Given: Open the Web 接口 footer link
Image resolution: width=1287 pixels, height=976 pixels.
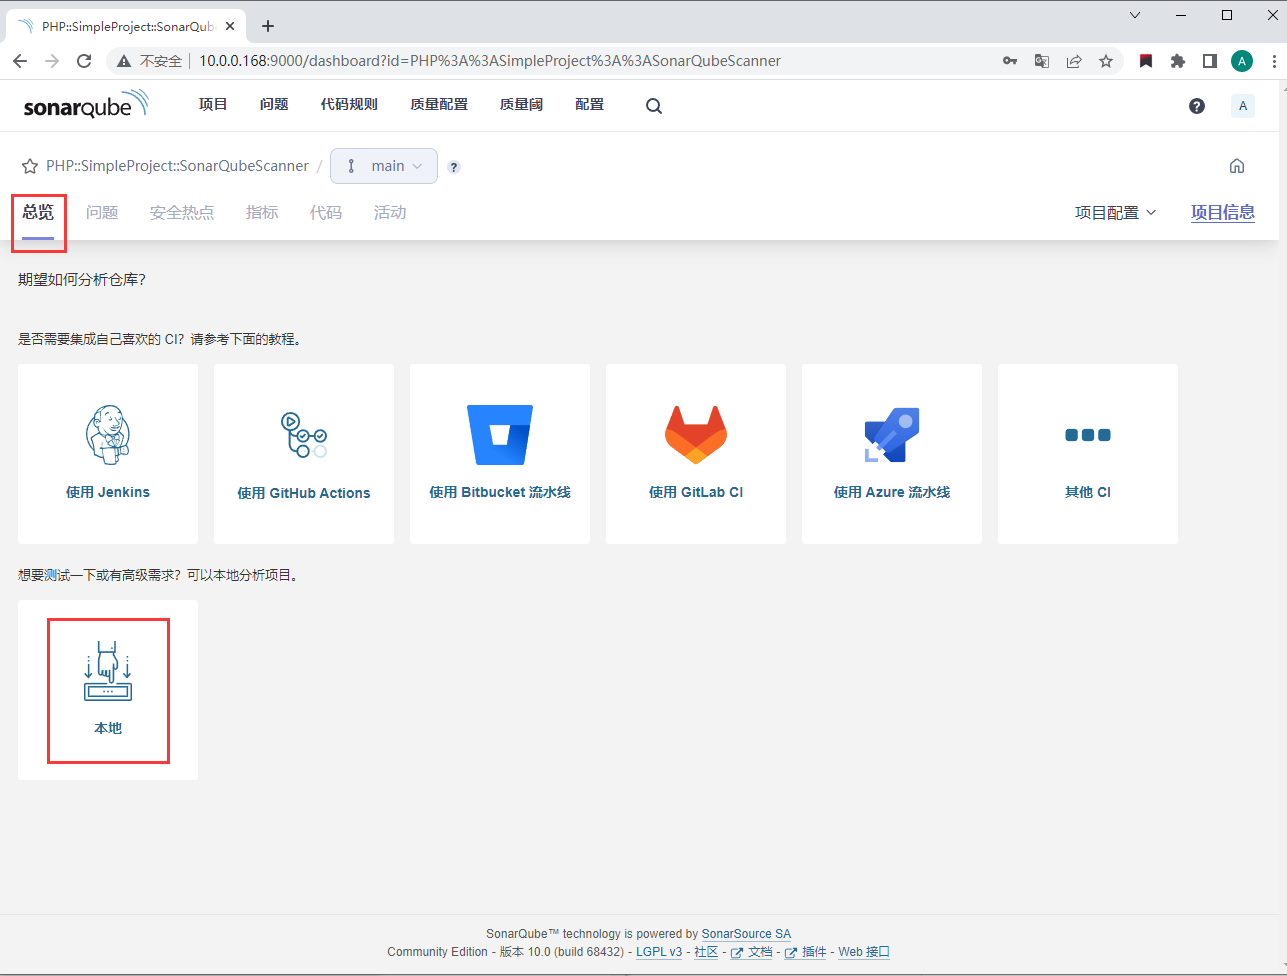Looking at the screenshot, I should coord(864,952).
